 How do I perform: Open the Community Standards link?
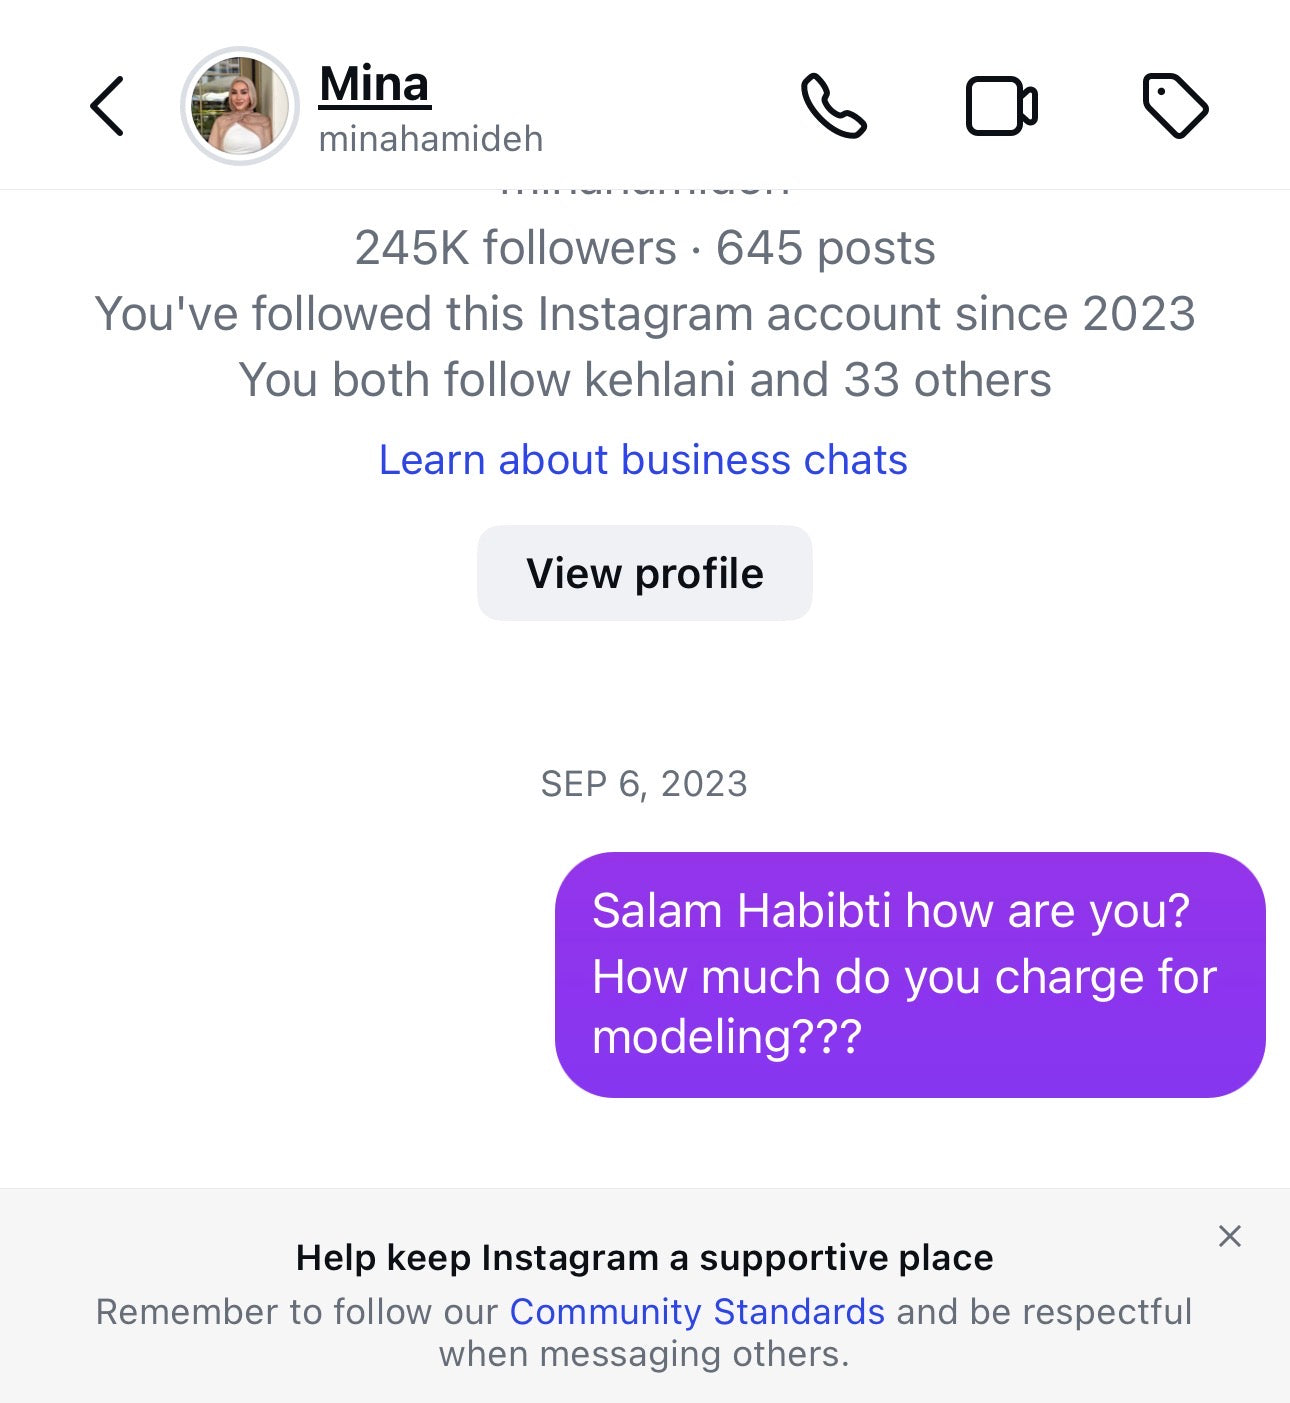[697, 1311]
